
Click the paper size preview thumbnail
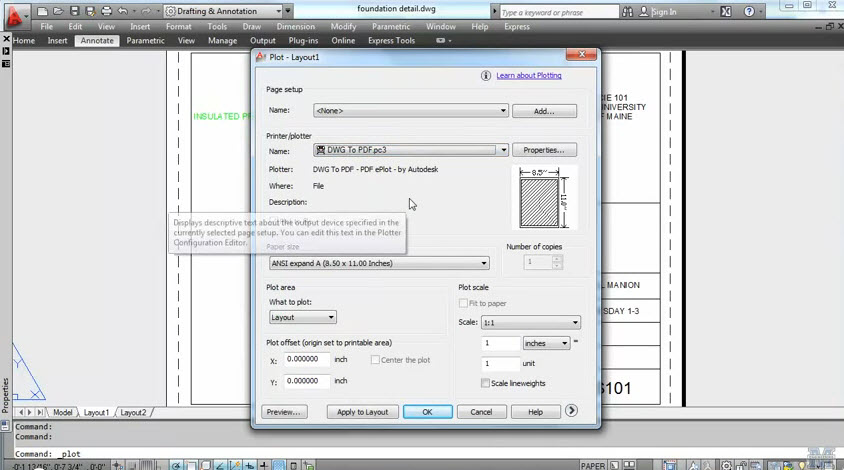(x=544, y=198)
